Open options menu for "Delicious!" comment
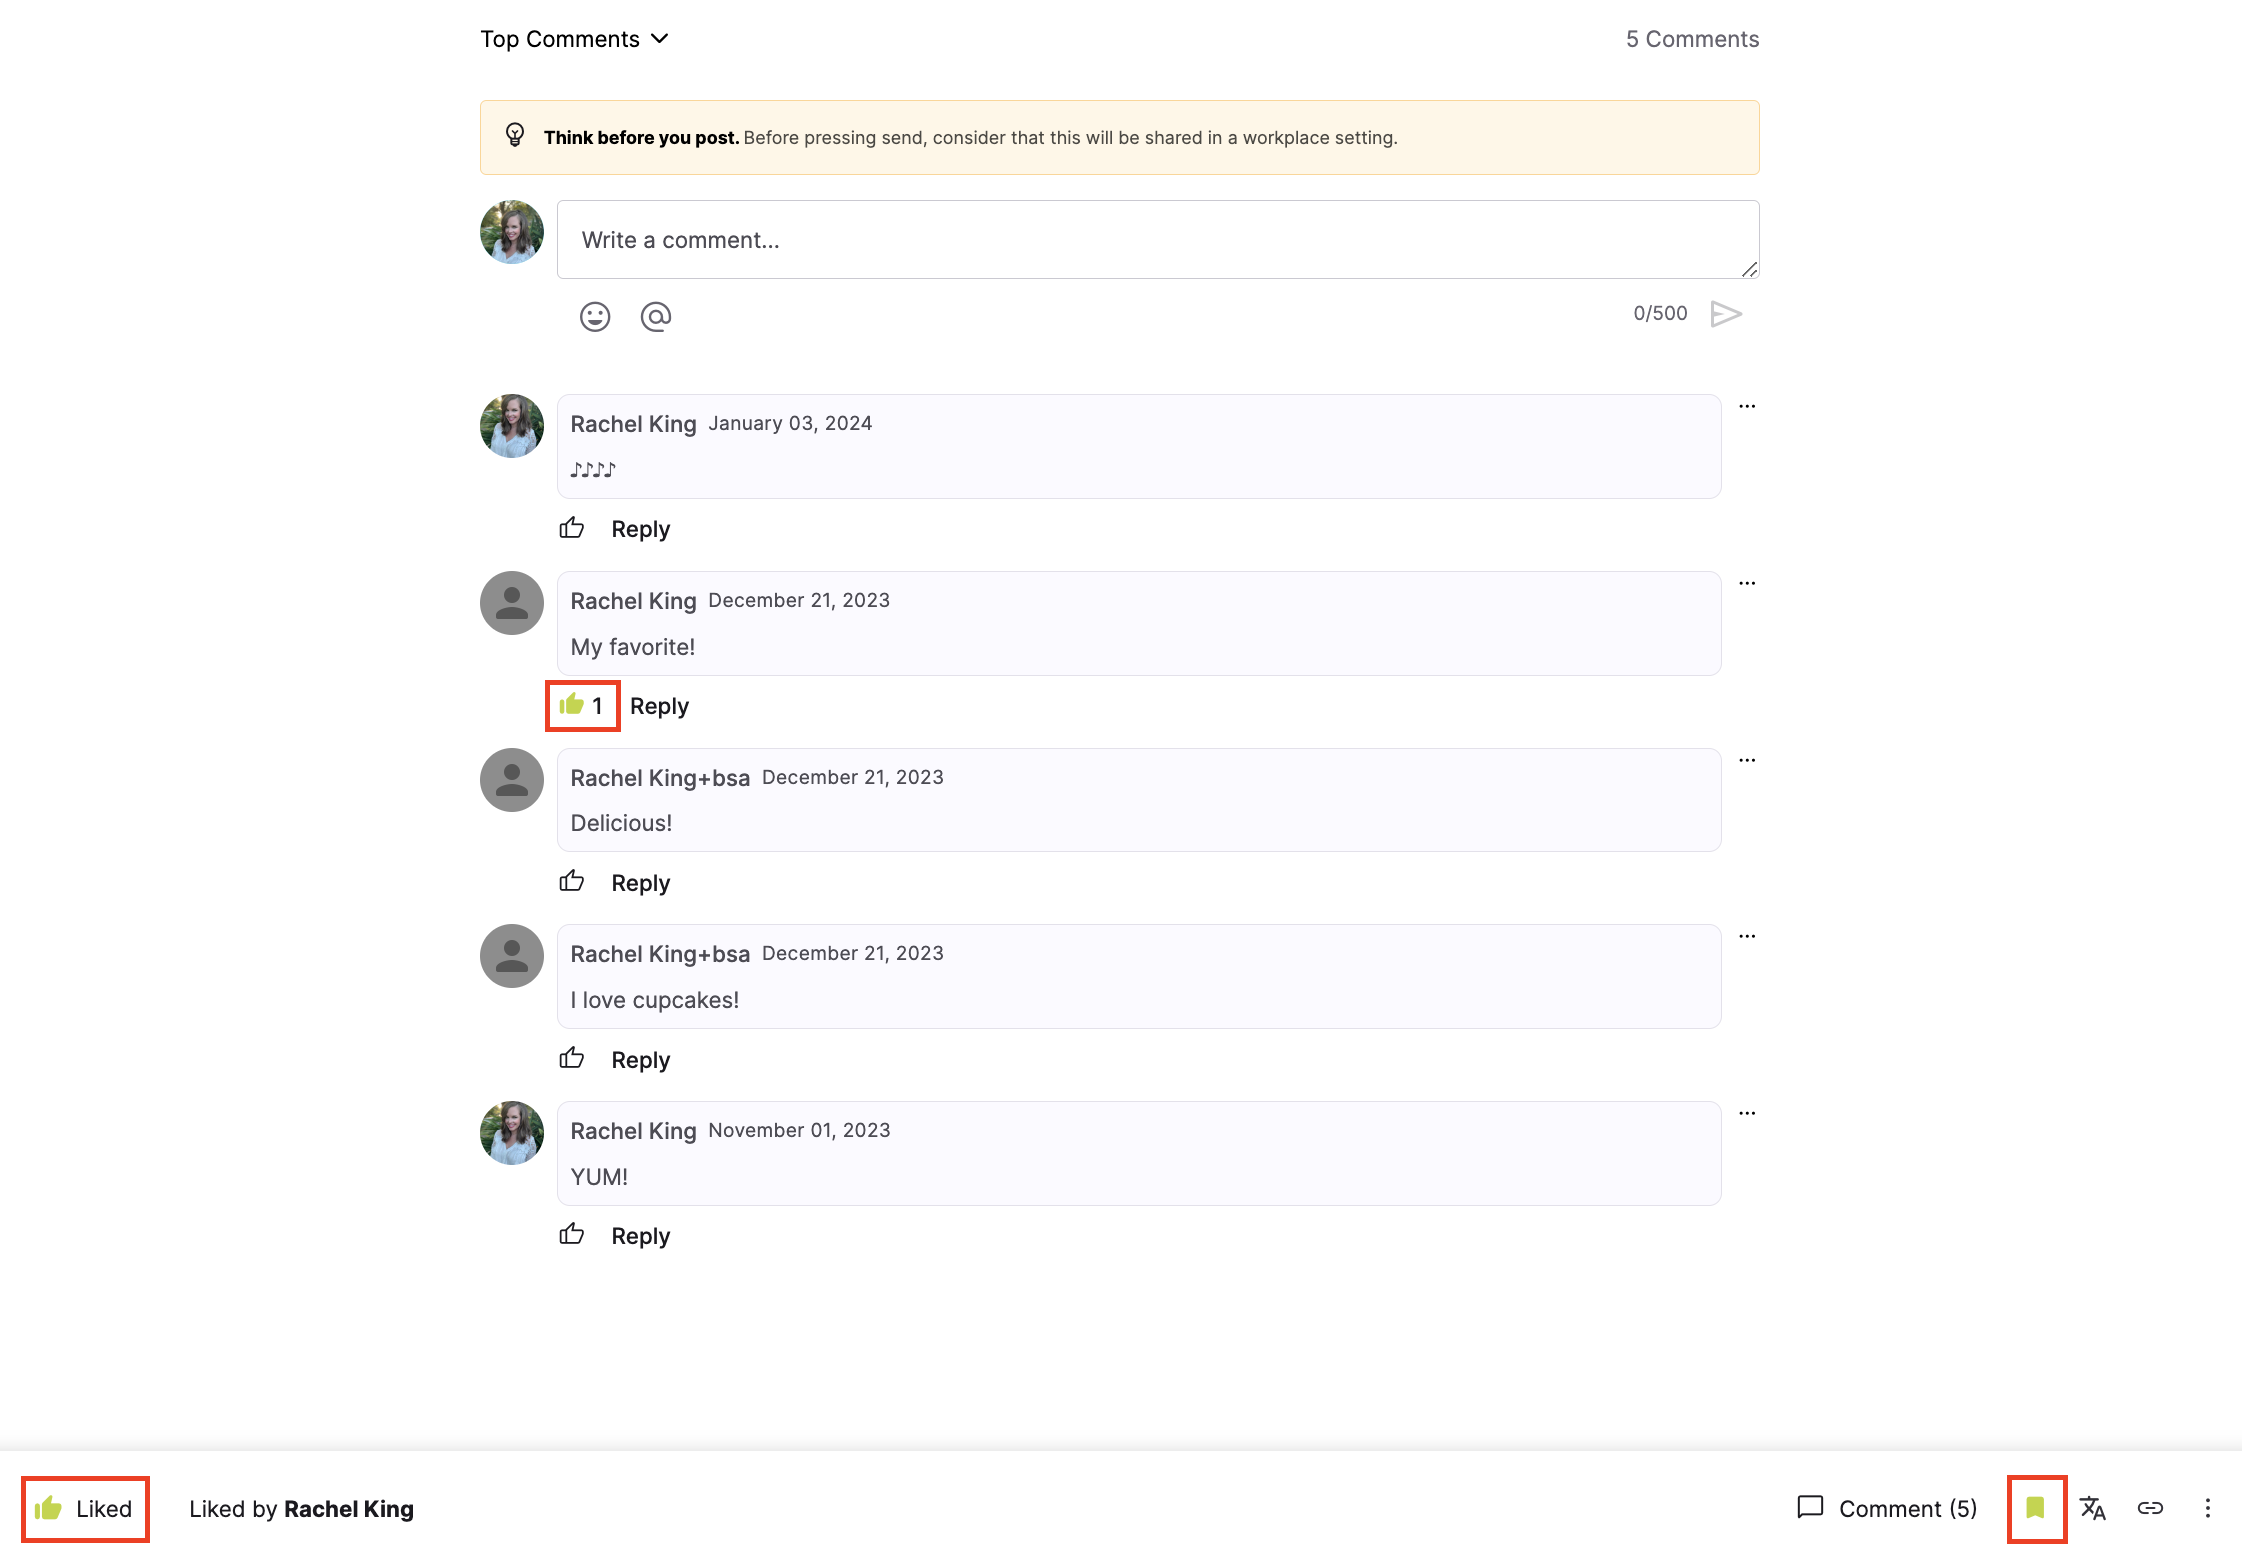This screenshot has width=2242, height=1554. click(x=1747, y=760)
